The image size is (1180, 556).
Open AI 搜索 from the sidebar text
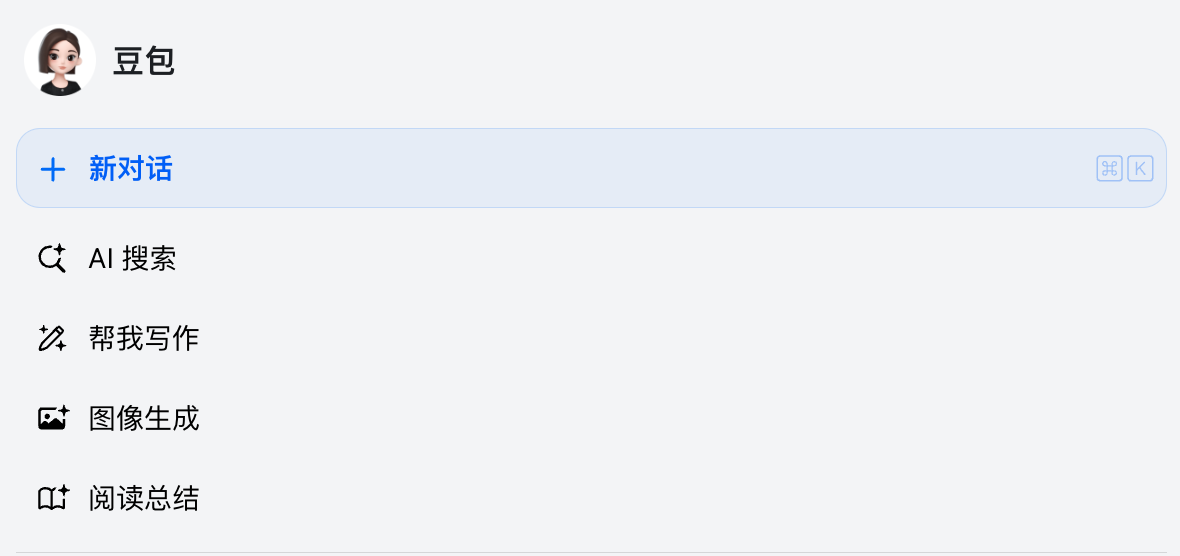tap(132, 259)
